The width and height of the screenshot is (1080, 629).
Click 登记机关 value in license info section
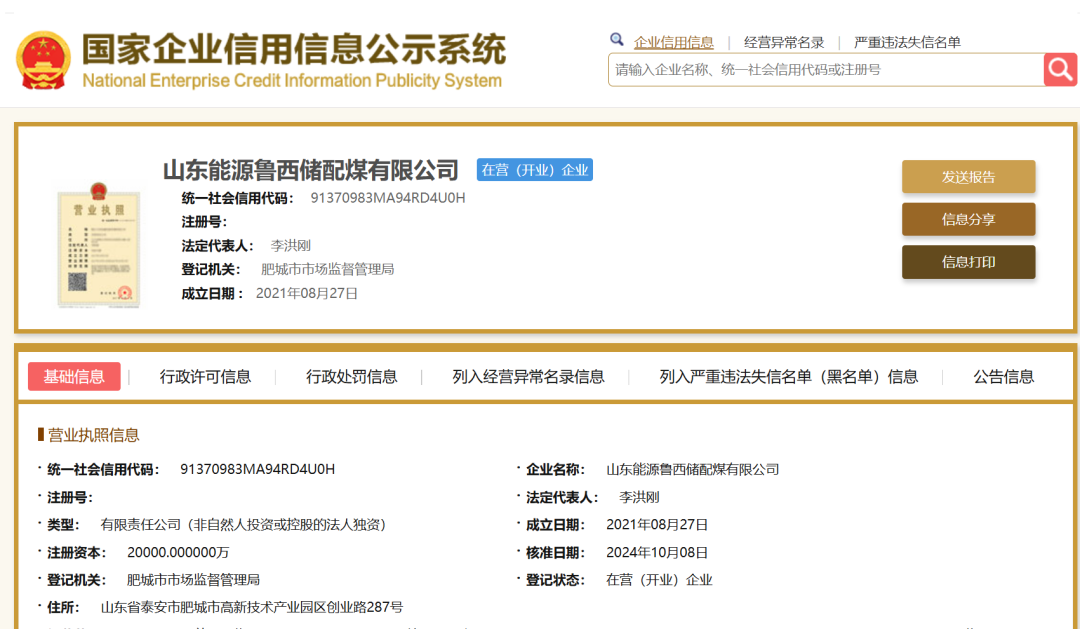coord(194,580)
